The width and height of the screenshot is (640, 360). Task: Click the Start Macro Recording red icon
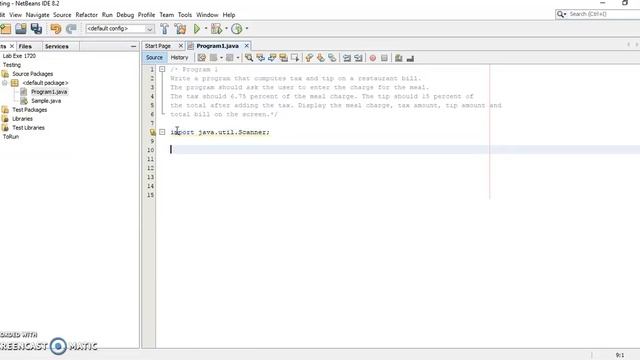[373, 58]
